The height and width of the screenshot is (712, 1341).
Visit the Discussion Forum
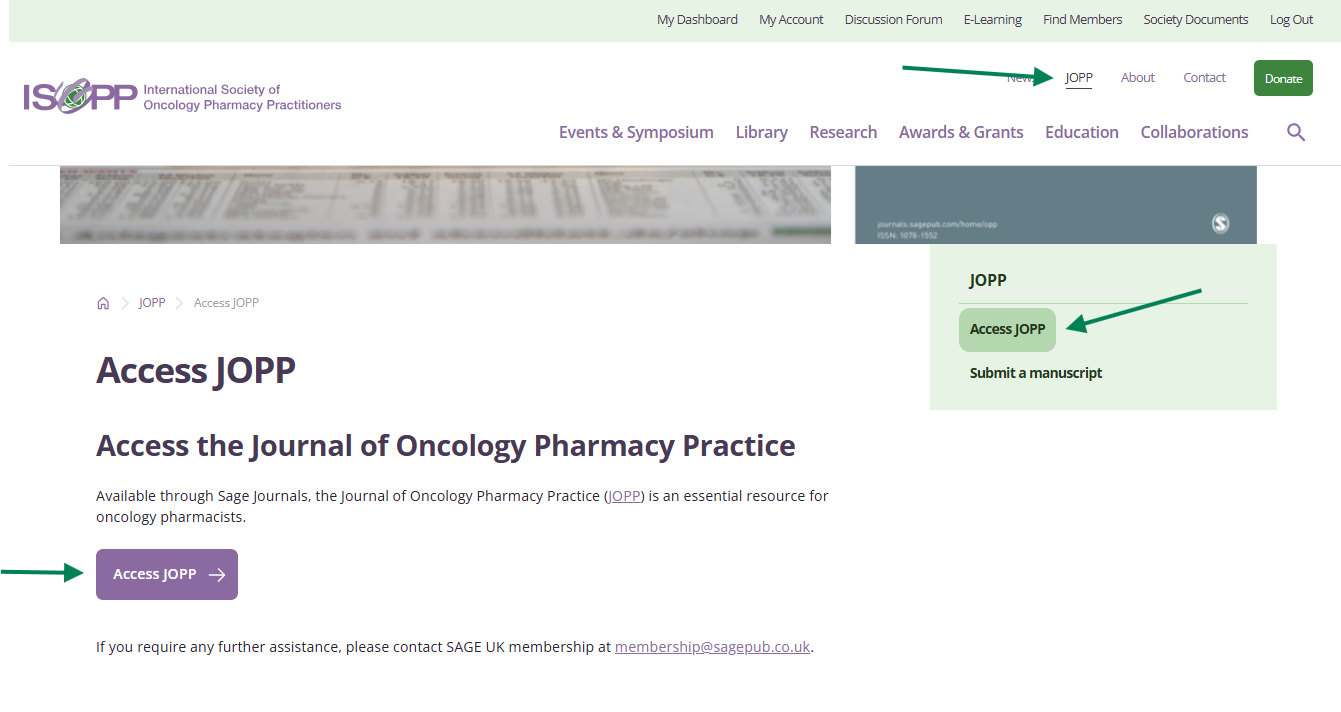pyautogui.click(x=893, y=20)
